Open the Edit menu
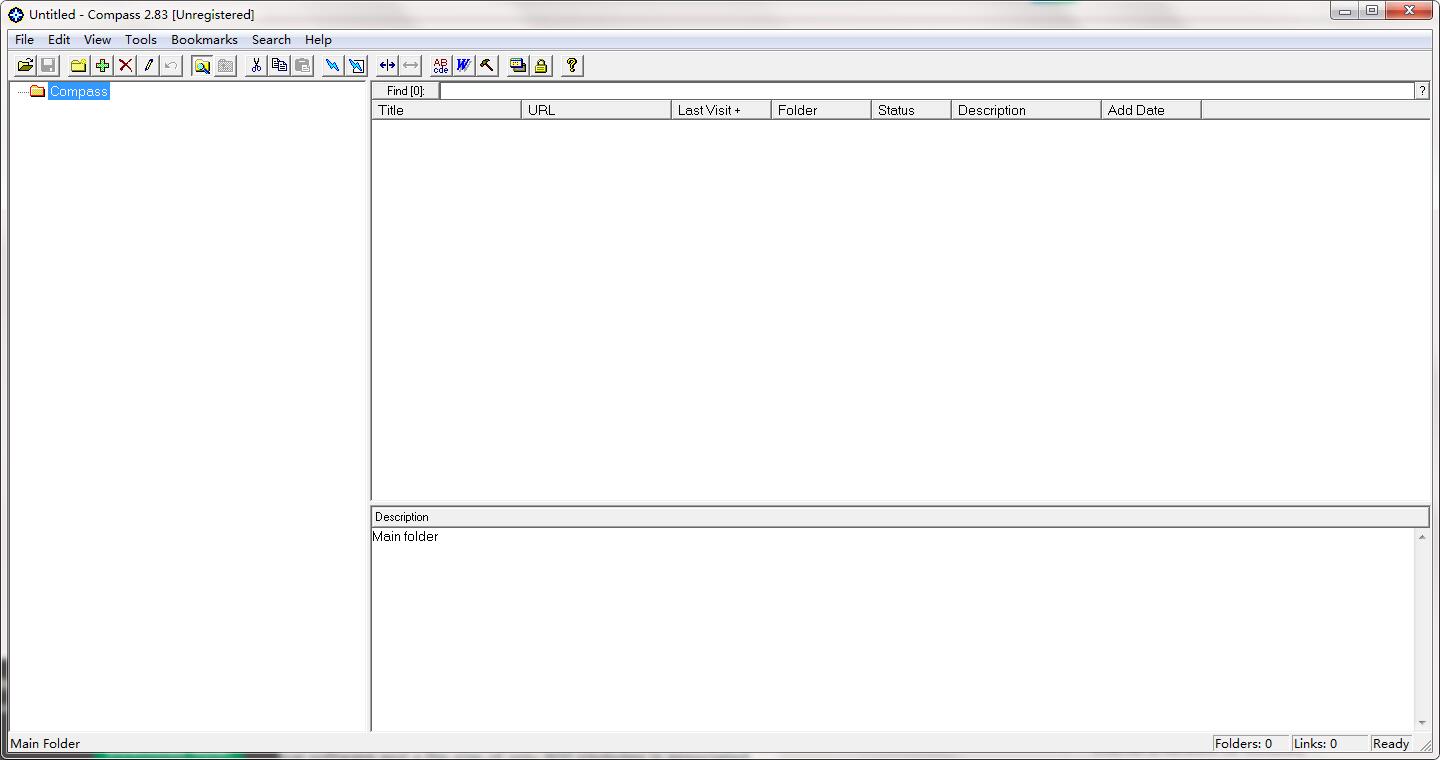1440x760 pixels. point(59,40)
